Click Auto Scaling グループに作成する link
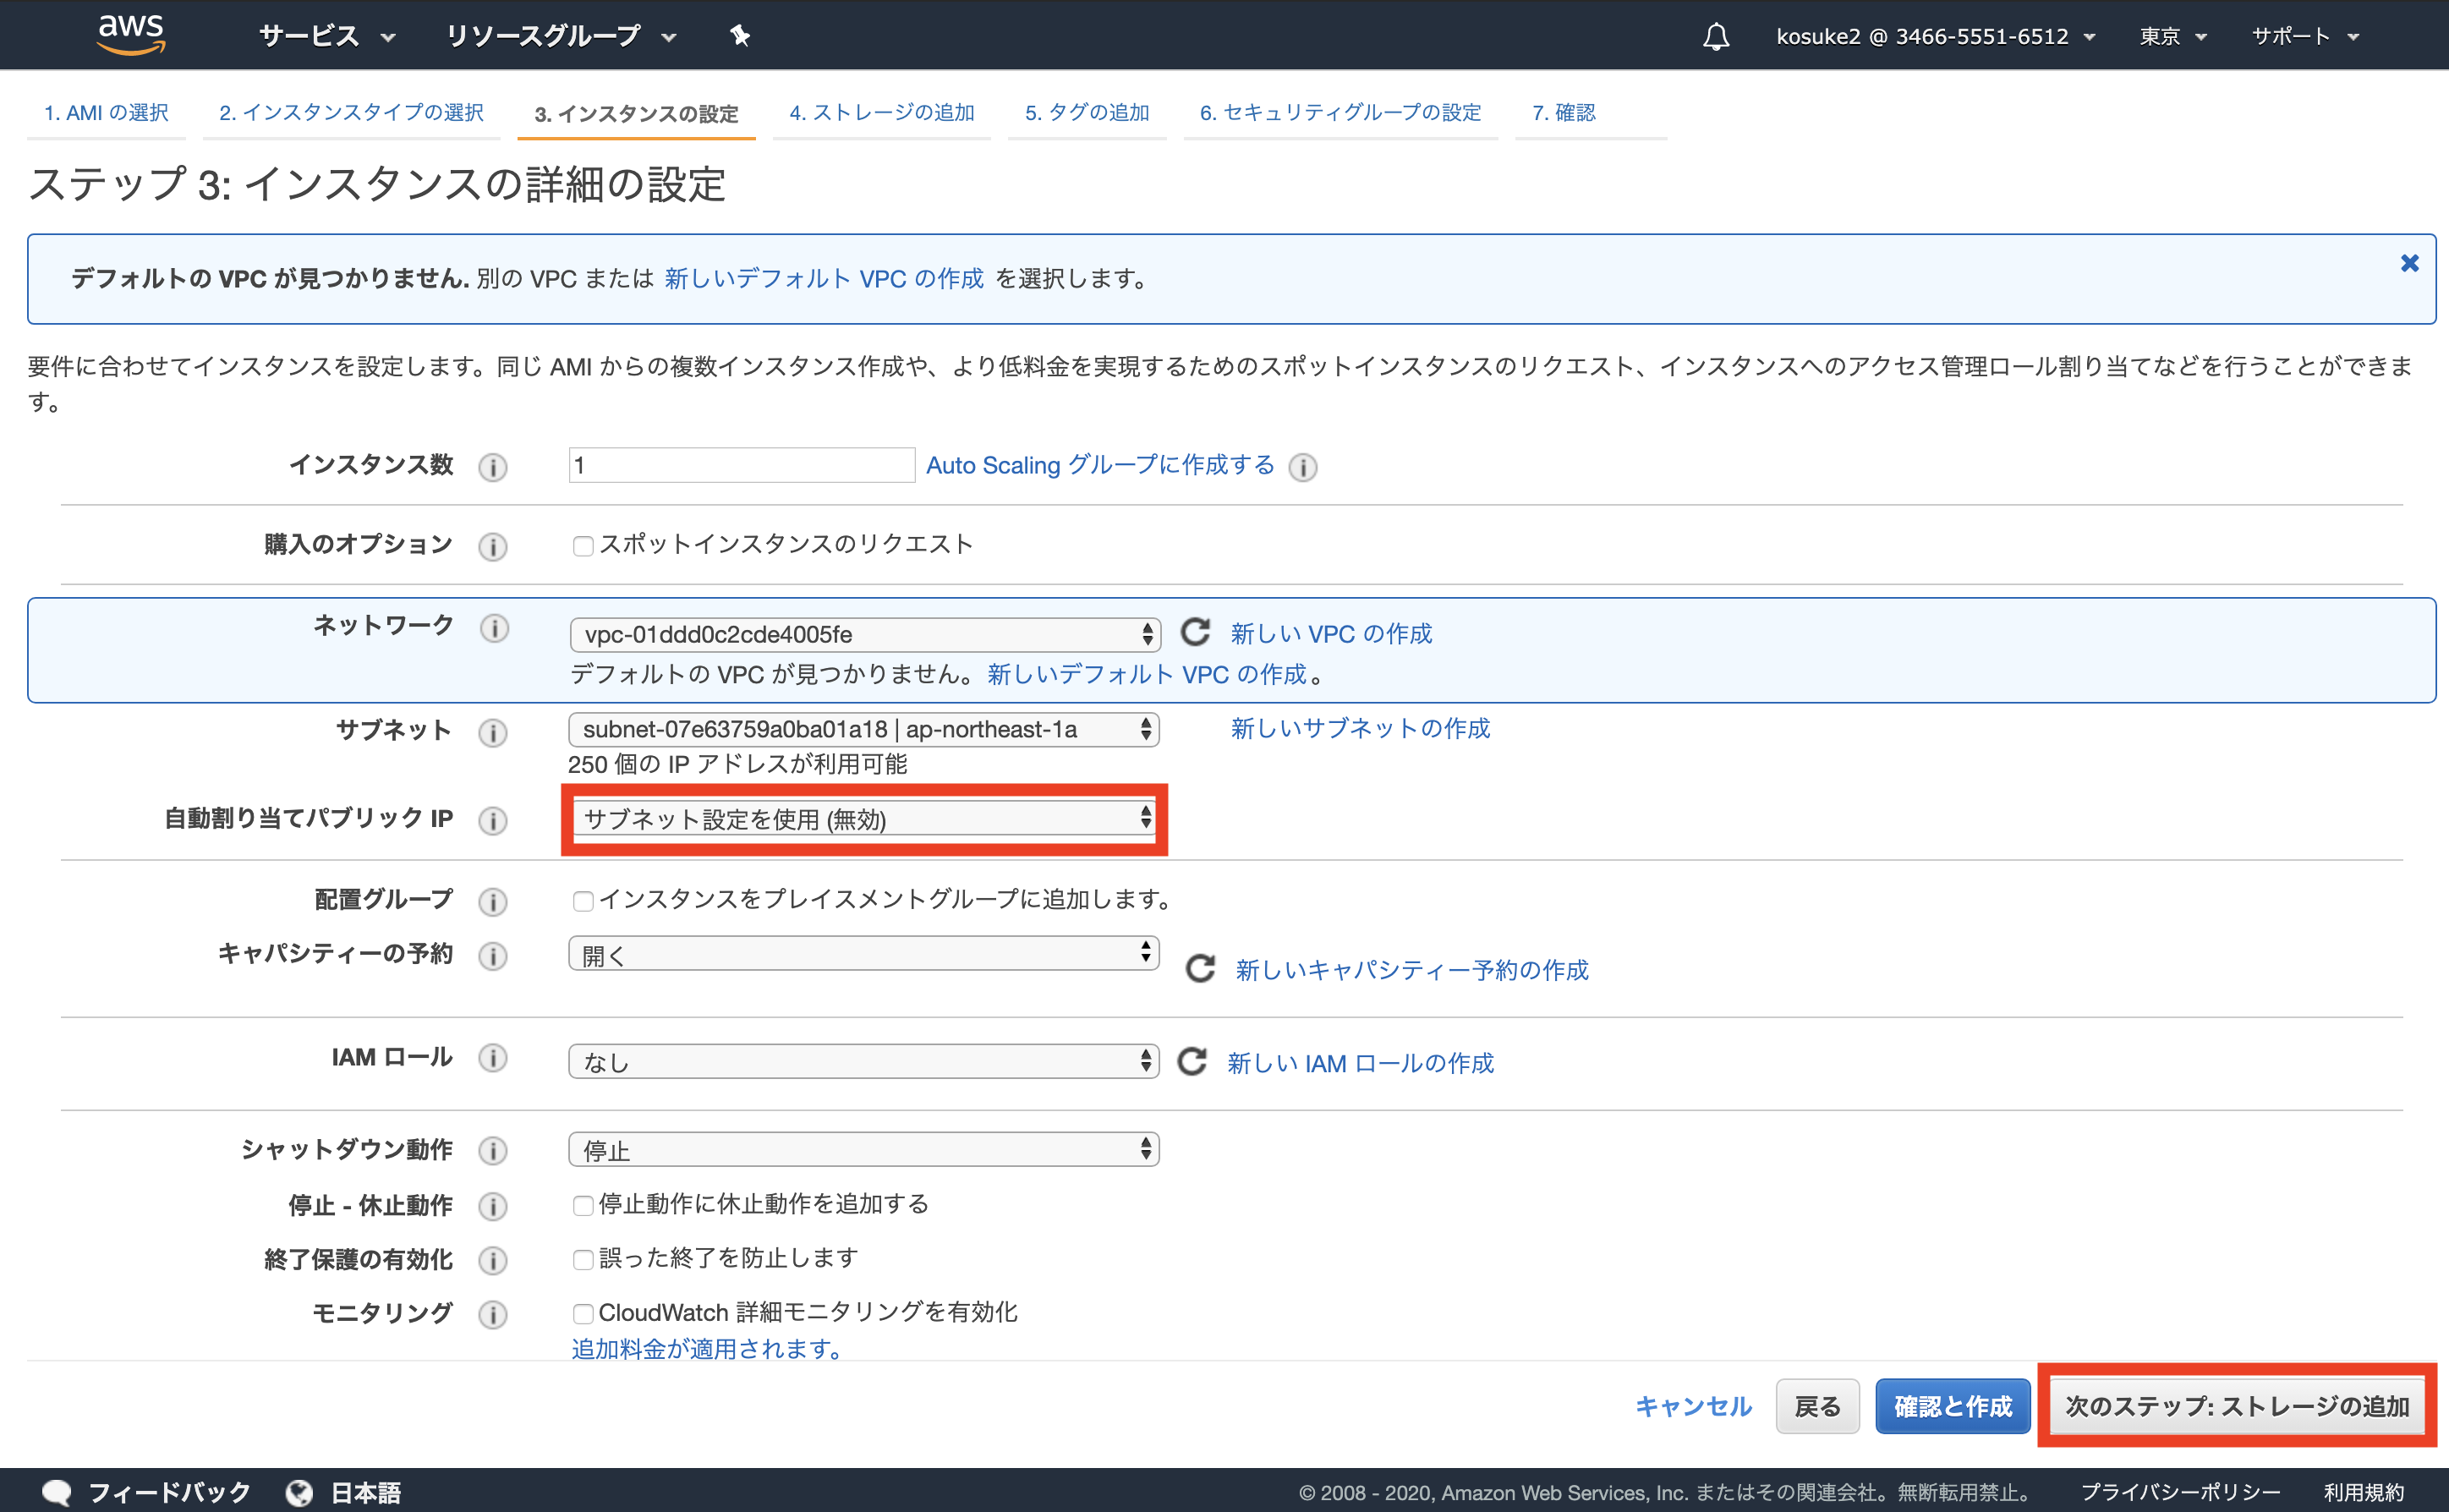 pos(1100,465)
